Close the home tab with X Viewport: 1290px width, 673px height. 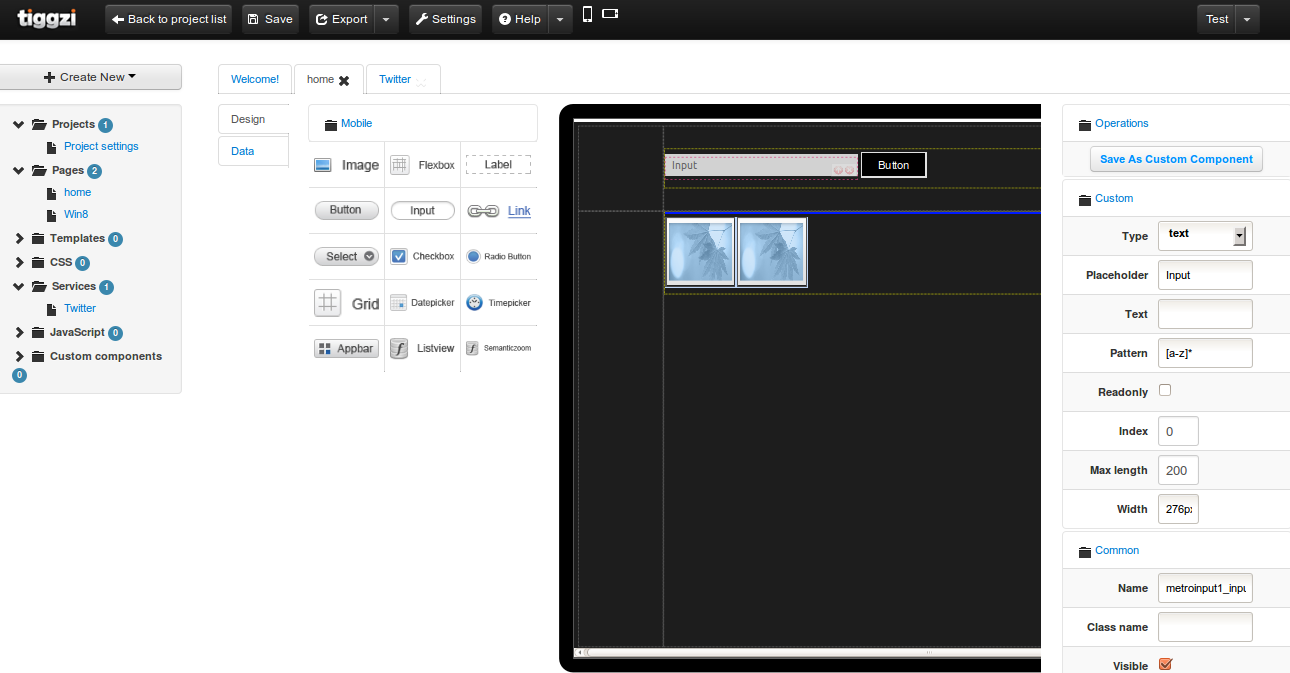[x=344, y=80]
